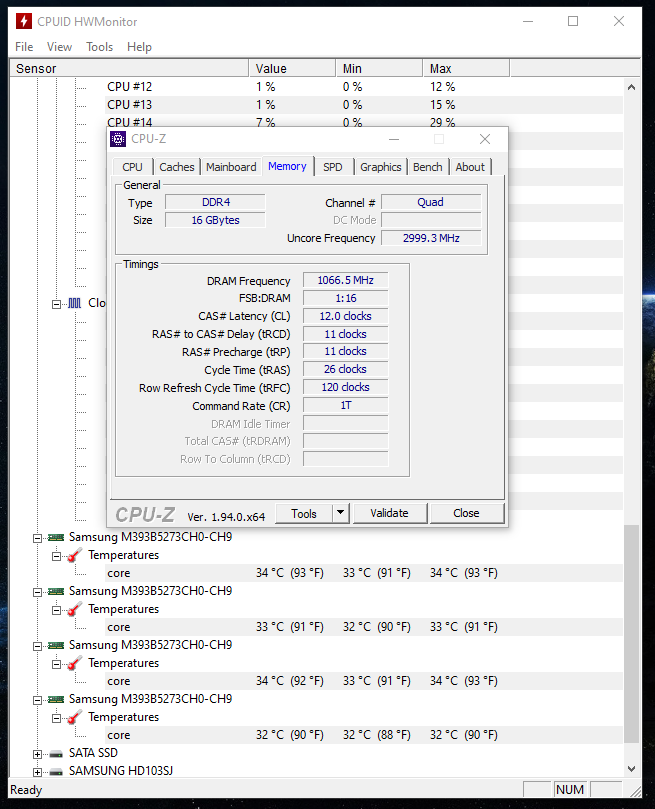The height and width of the screenshot is (809, 655).
Task: Expand the SAMSUNG HD103SJ tree node
Action: (x=37, y=772)
